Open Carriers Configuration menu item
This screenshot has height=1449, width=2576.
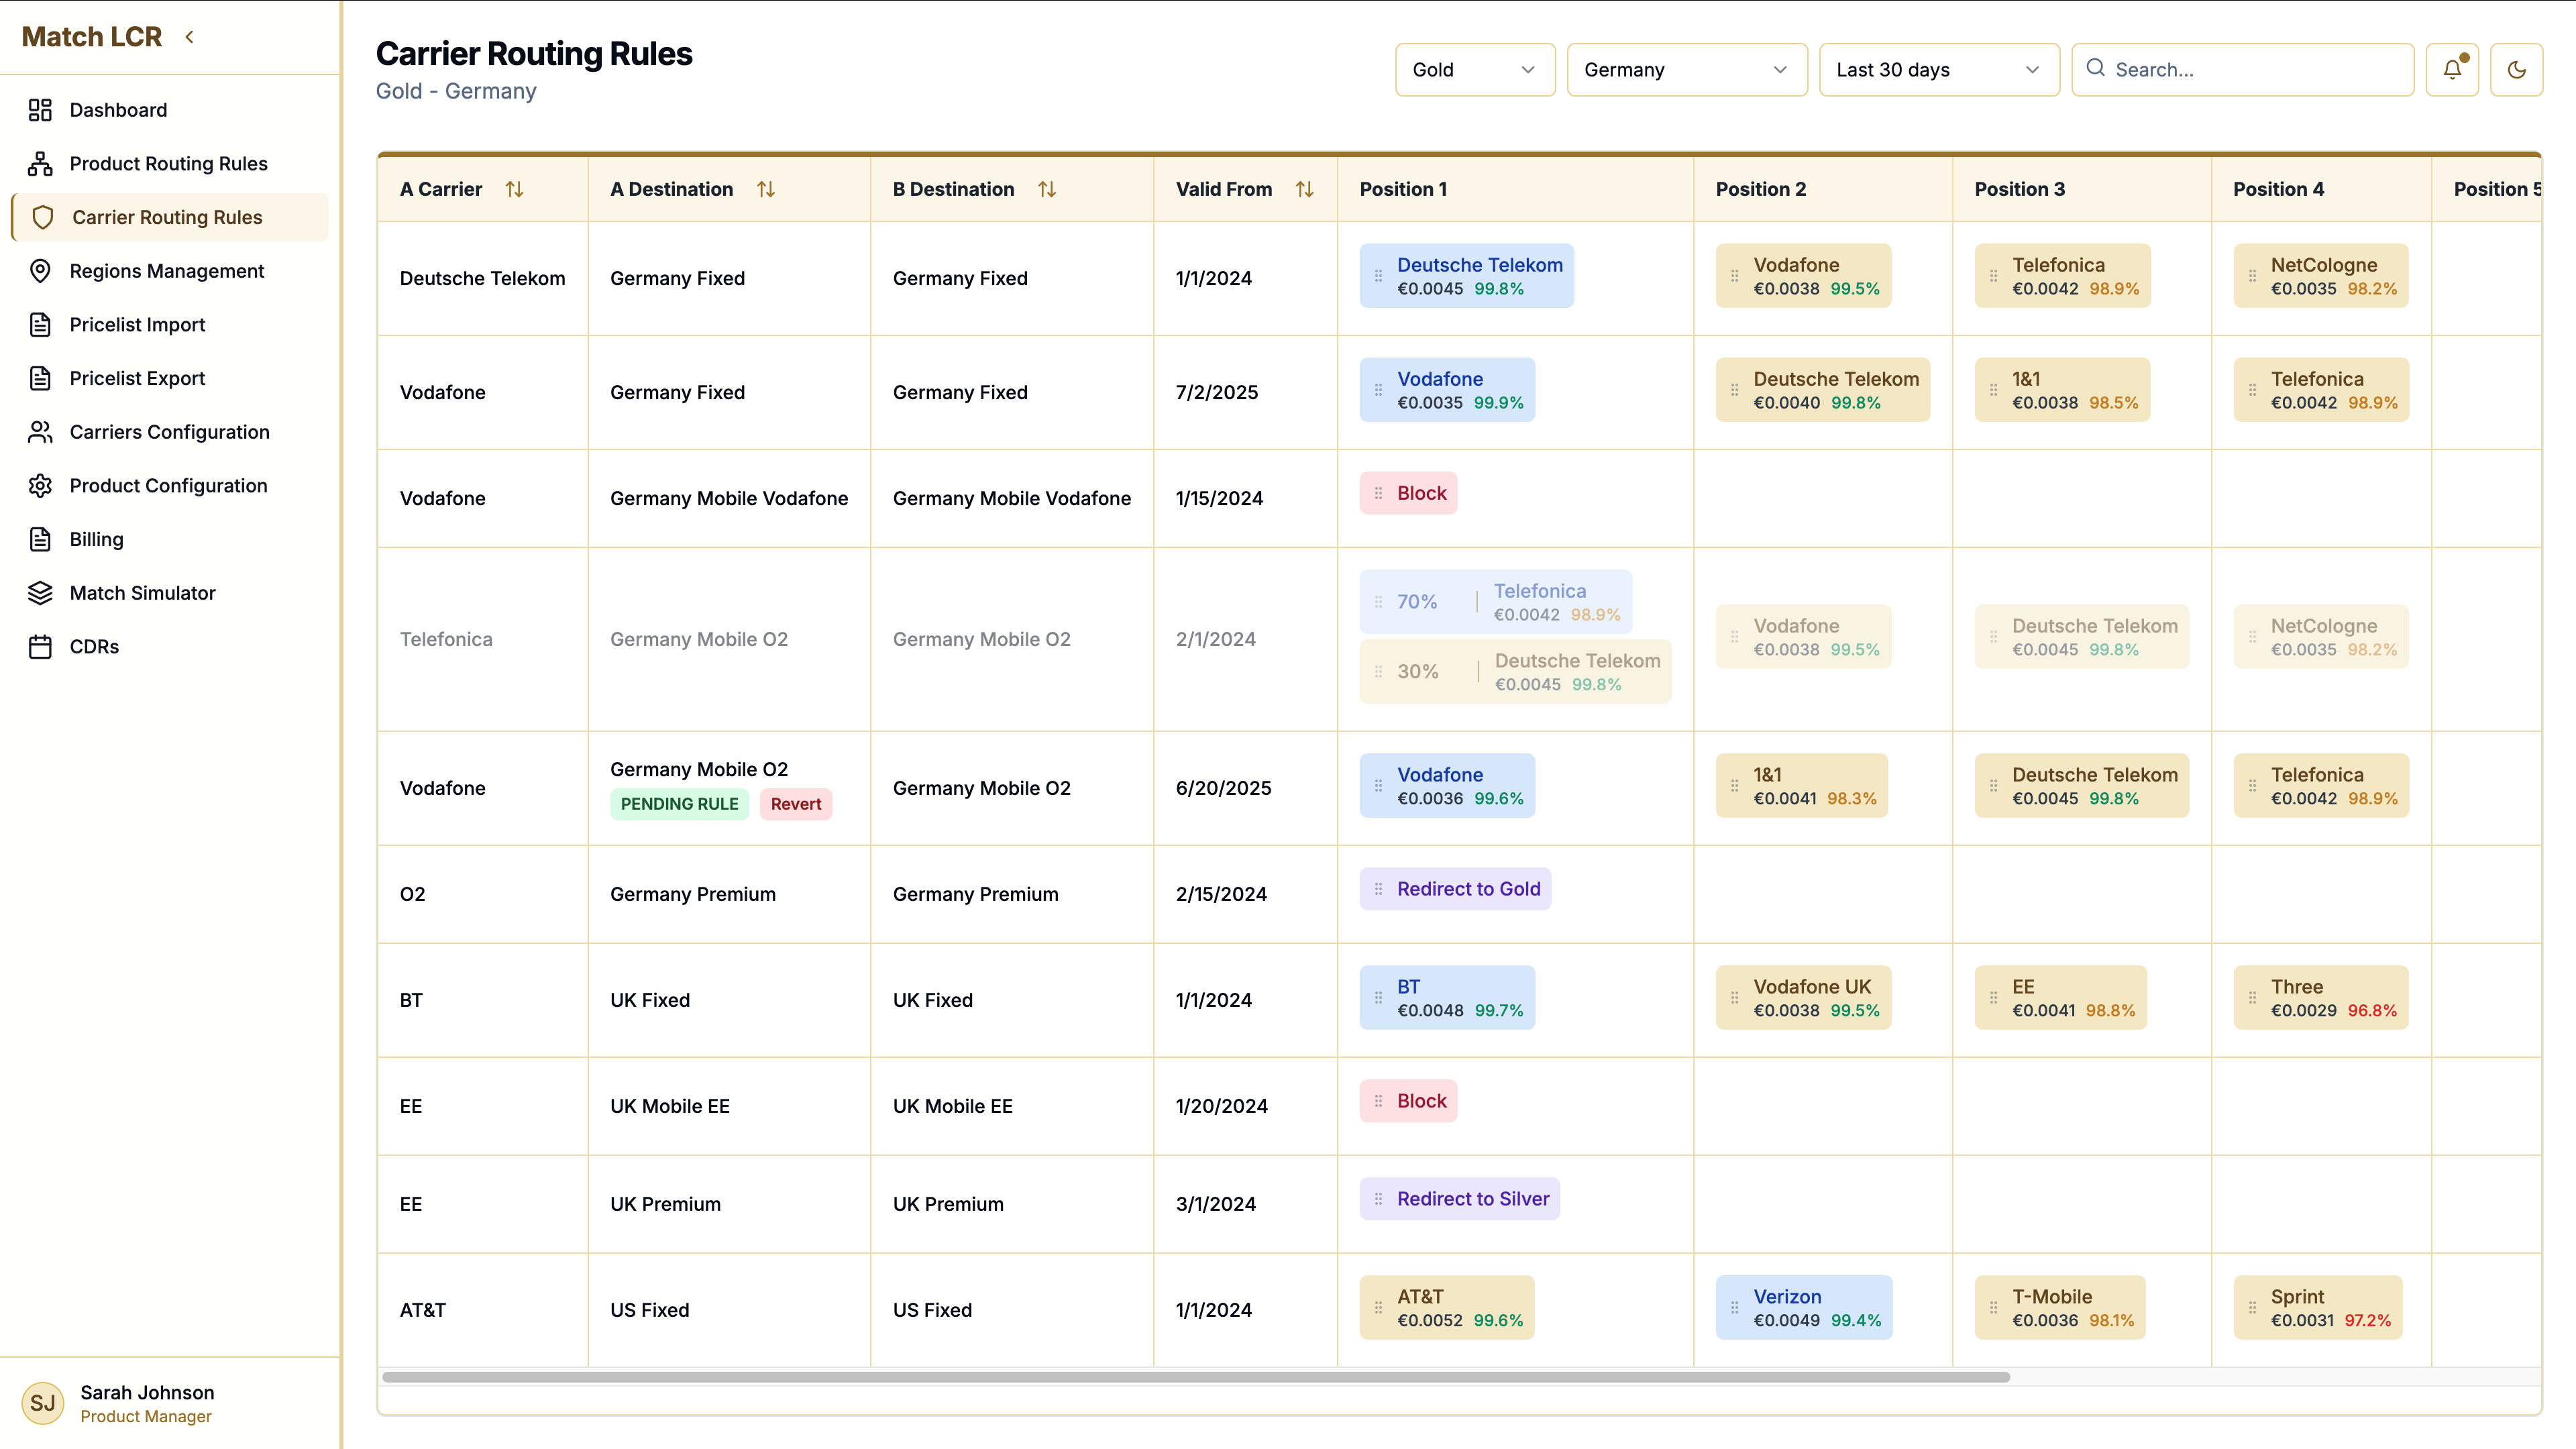[x=170, y=432]
